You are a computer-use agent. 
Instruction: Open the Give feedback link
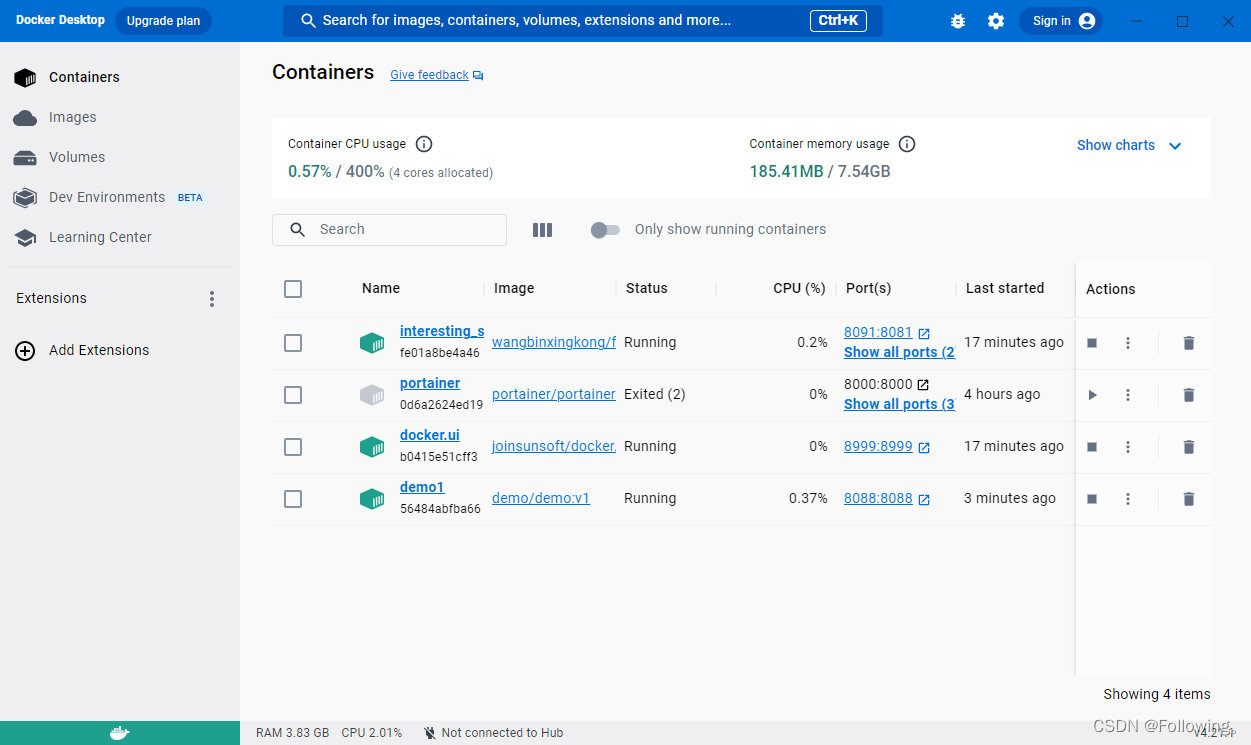click(x=429, y=76)
